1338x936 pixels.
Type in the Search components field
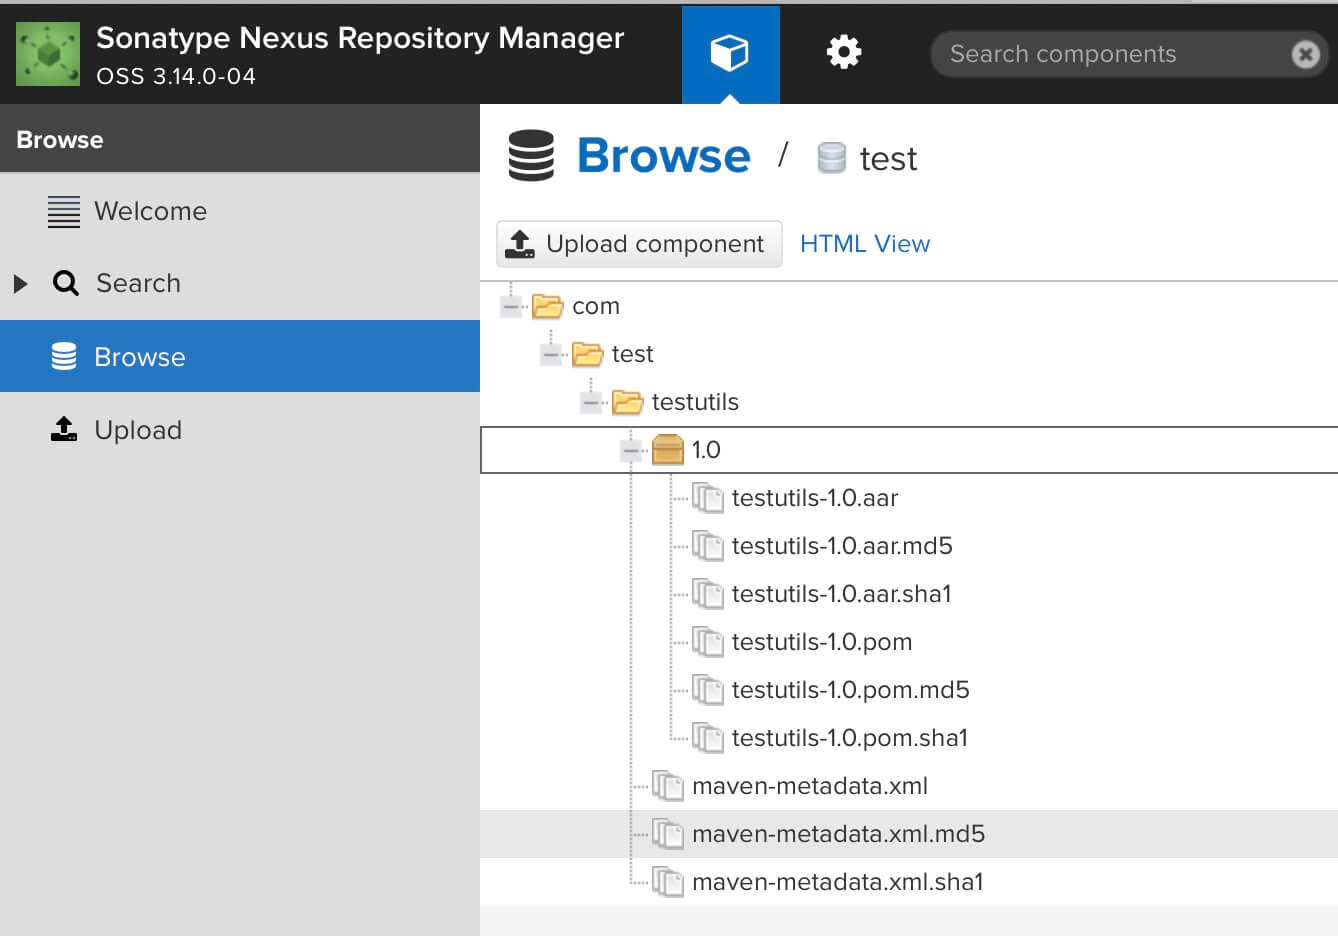pos(1110,54)
